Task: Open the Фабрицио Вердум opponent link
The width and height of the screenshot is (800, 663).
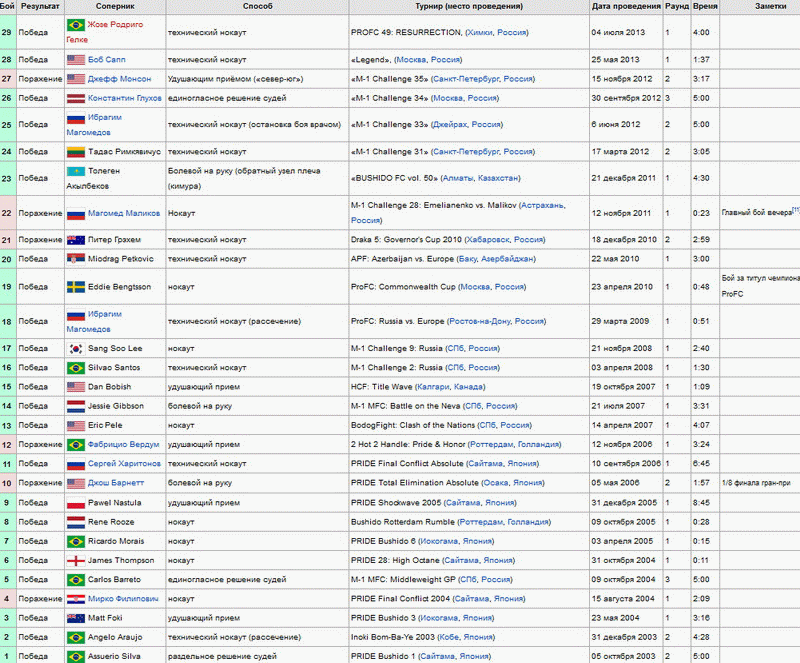Action: (x=124, y=444)
